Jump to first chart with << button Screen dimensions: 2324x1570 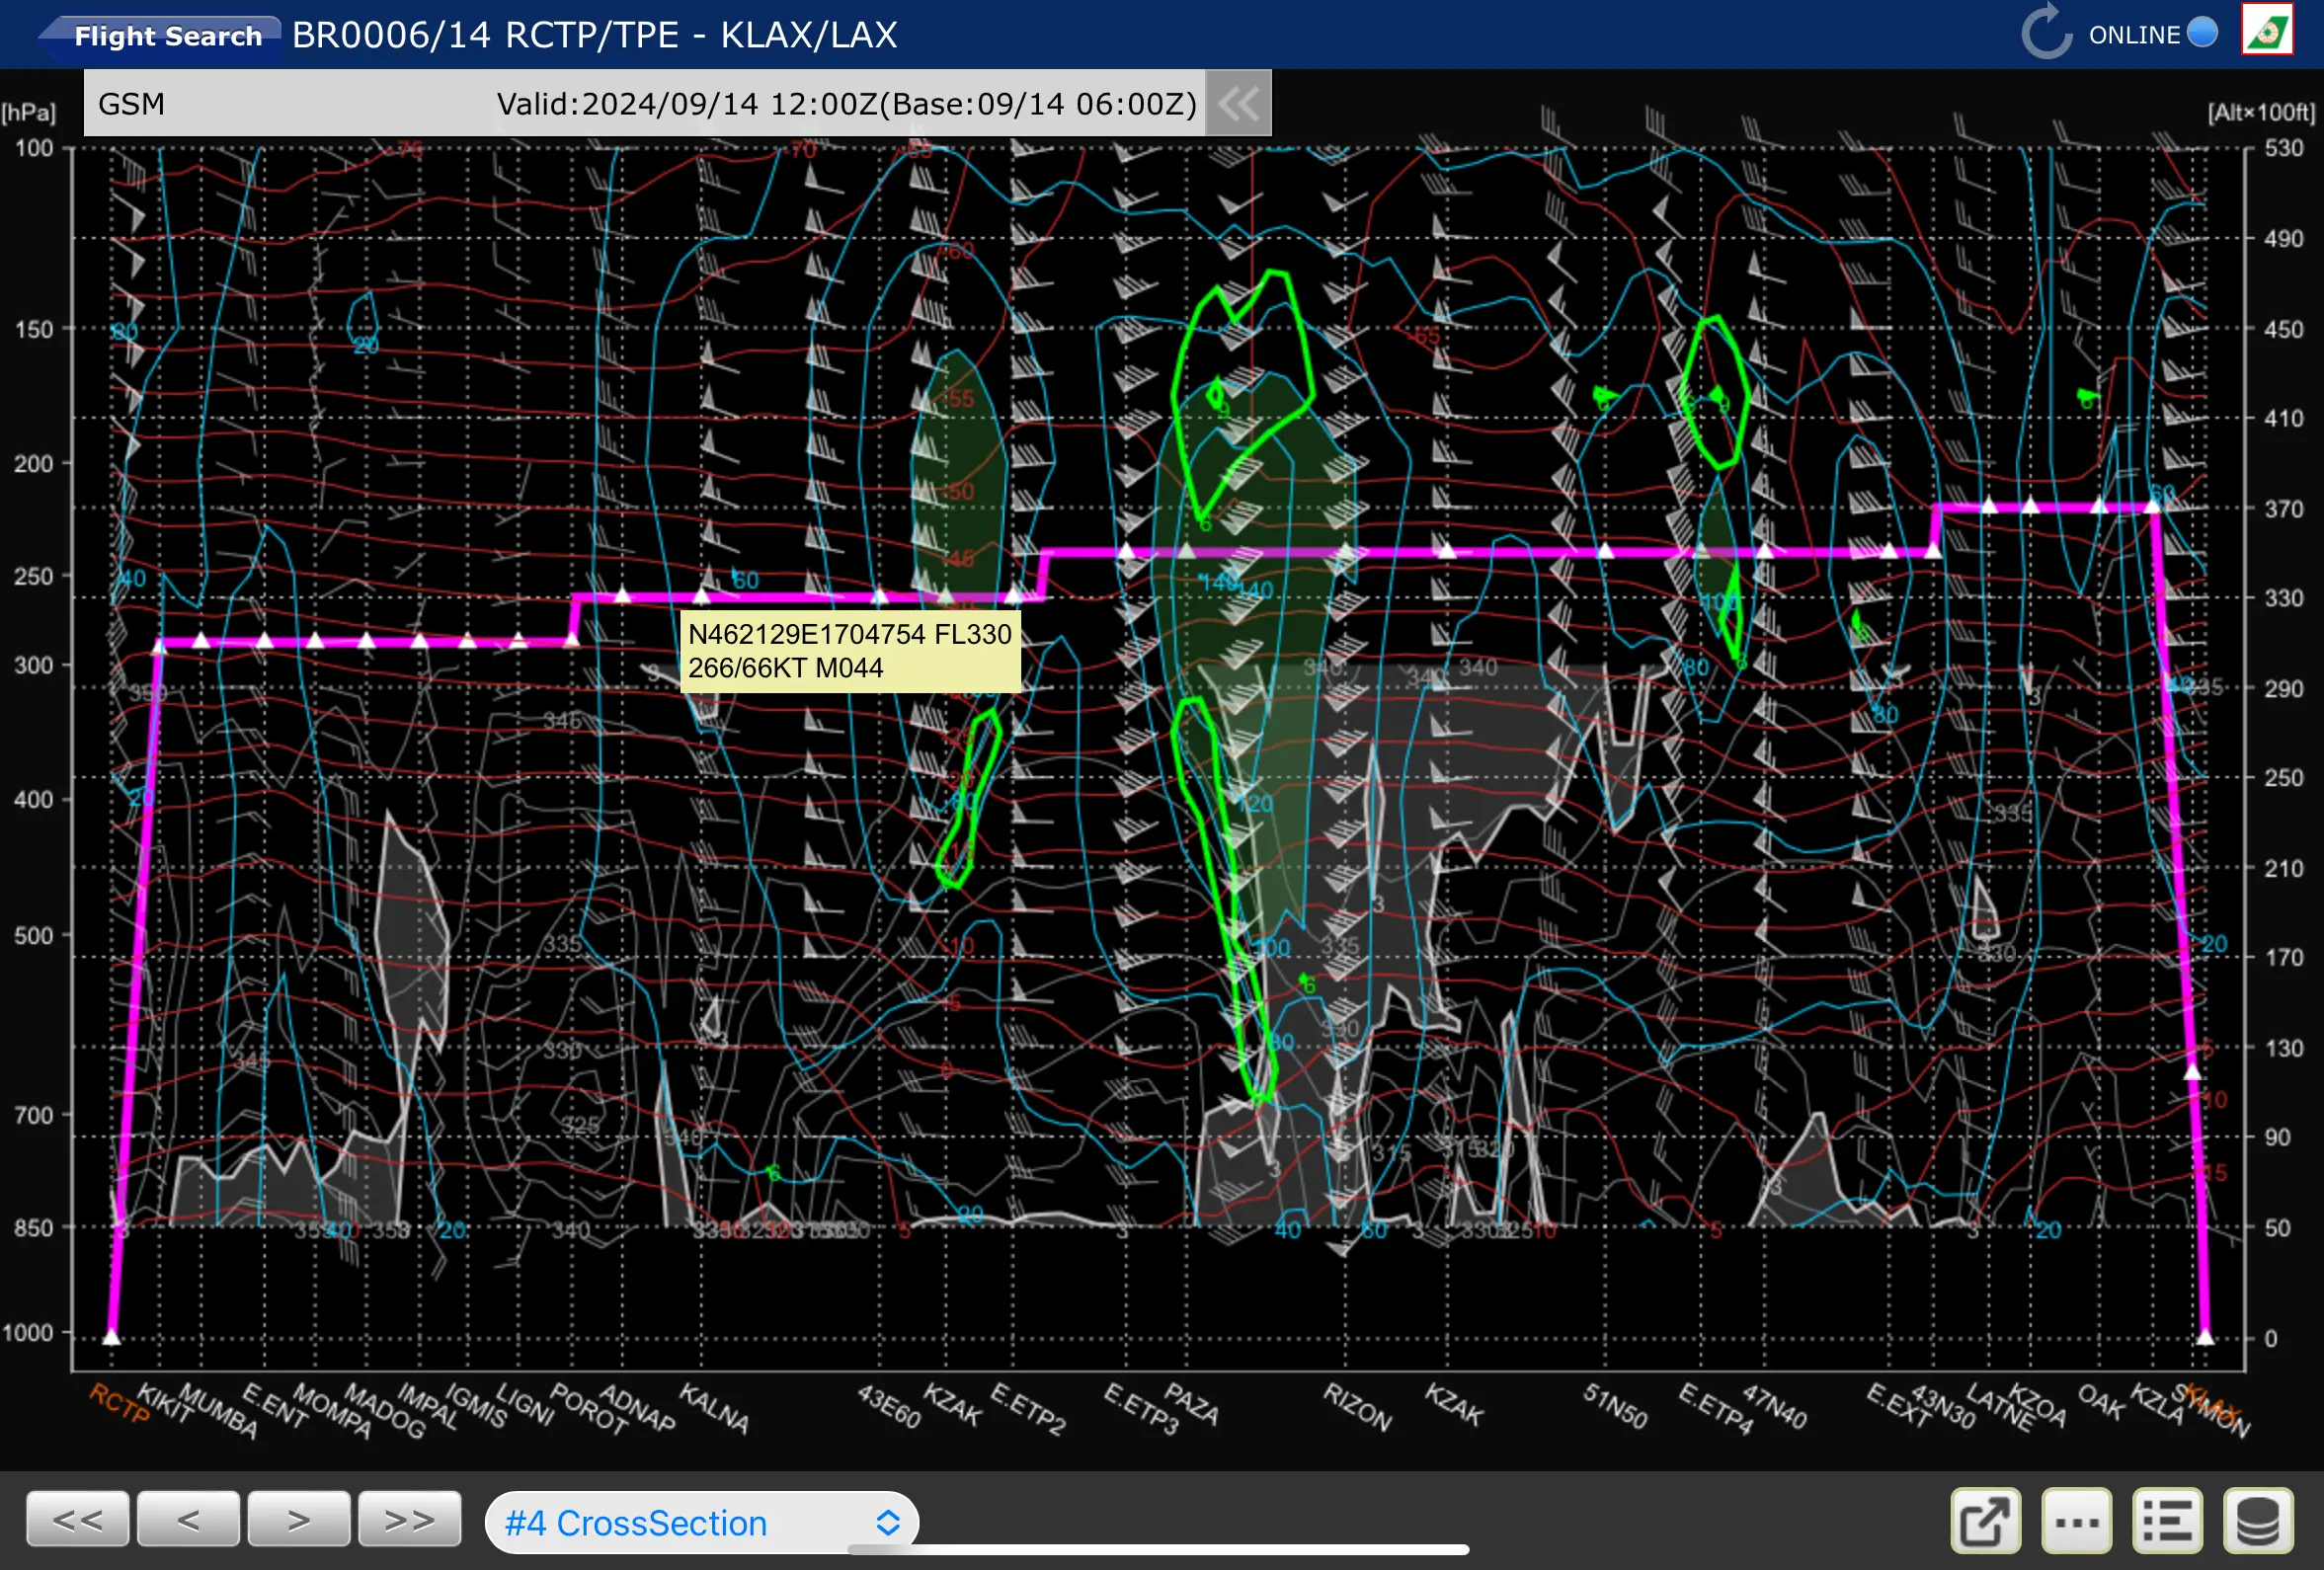pyautogui.click(x=78, y=1520)
